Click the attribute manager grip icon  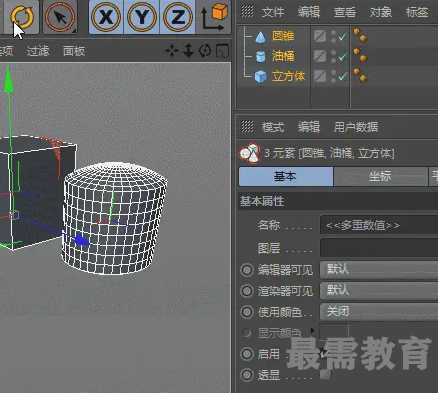tap(247, 126)
